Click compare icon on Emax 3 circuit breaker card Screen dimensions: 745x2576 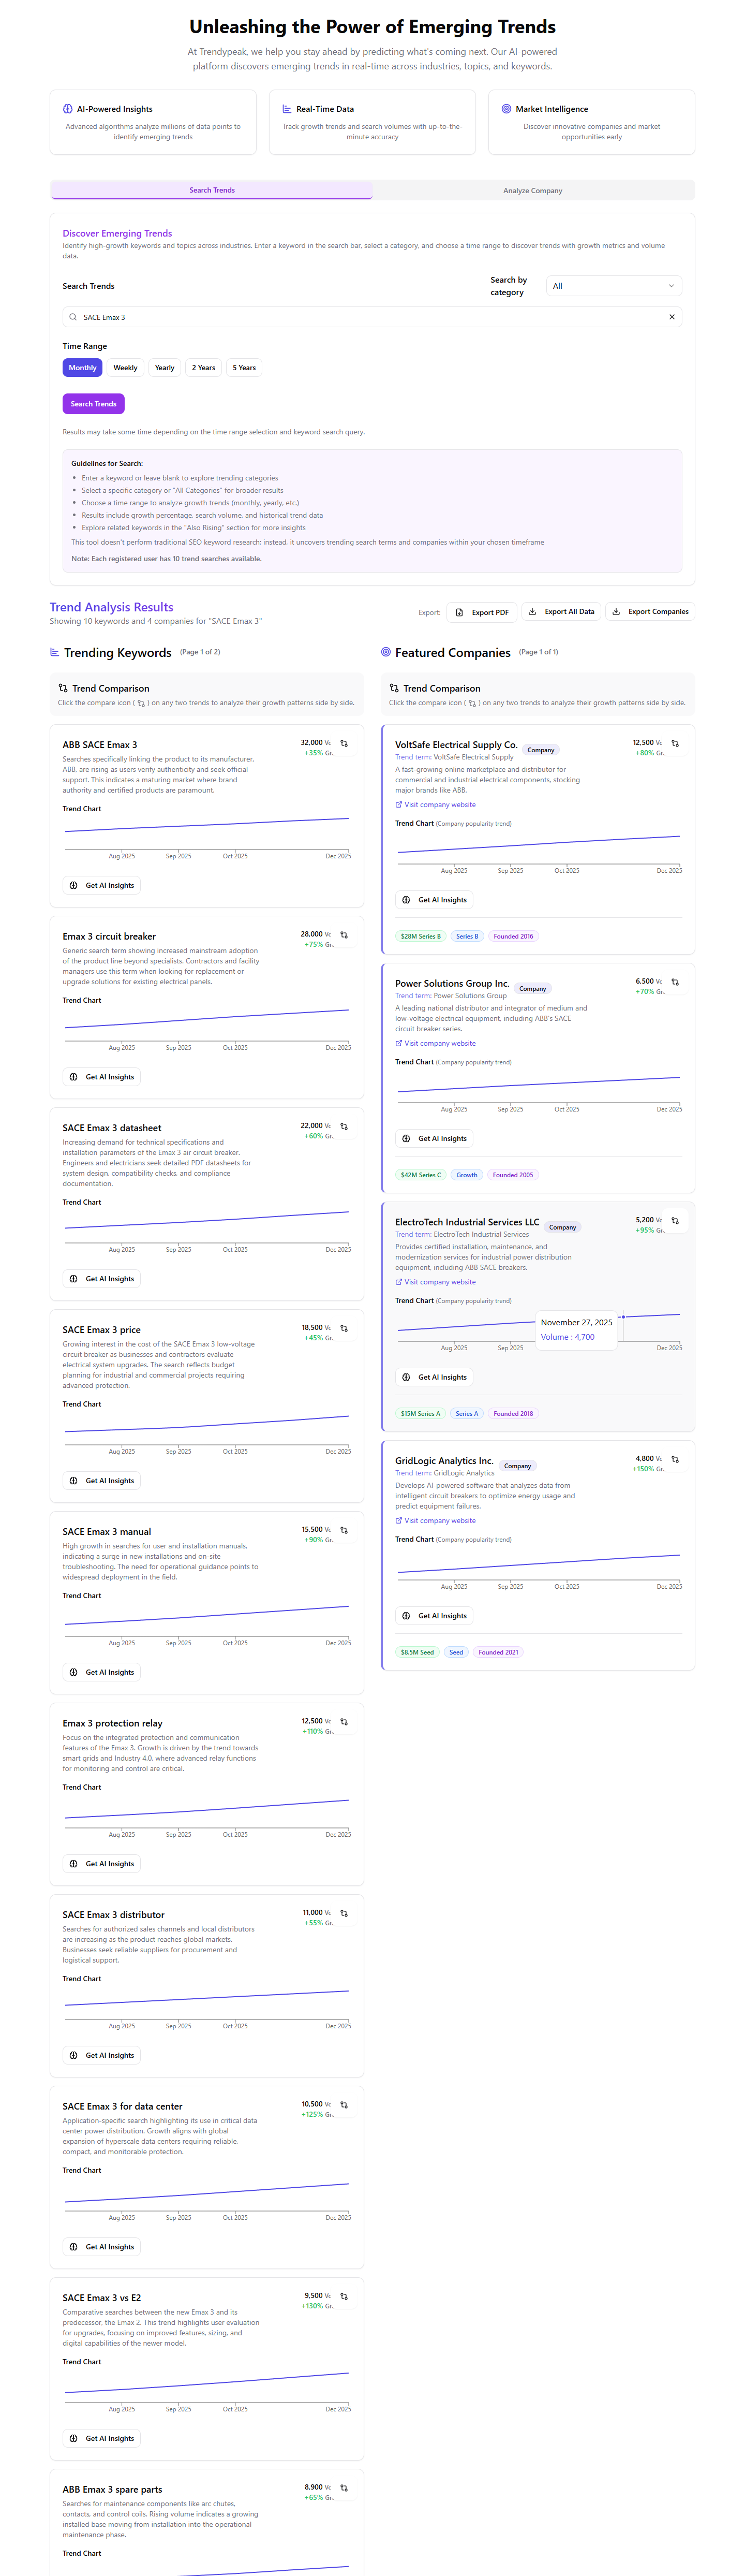[x=344, y=935]
